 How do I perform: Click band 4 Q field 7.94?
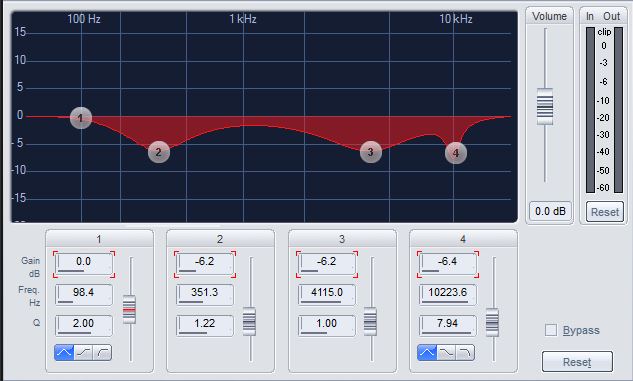tap(448, 326)
